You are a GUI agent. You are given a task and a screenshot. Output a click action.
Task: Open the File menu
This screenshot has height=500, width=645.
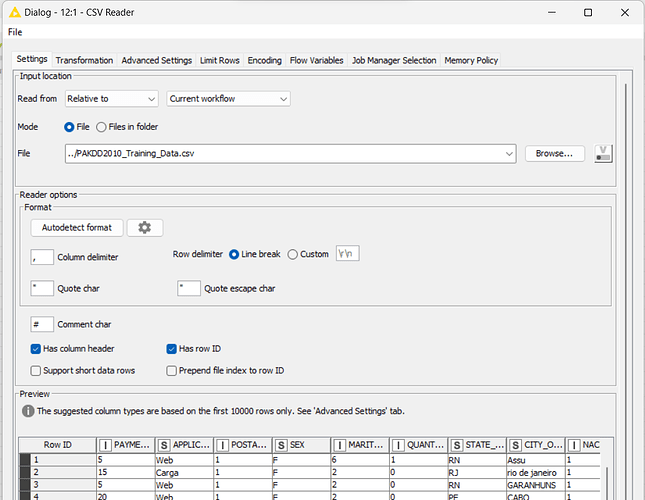(x=15, y=32)
